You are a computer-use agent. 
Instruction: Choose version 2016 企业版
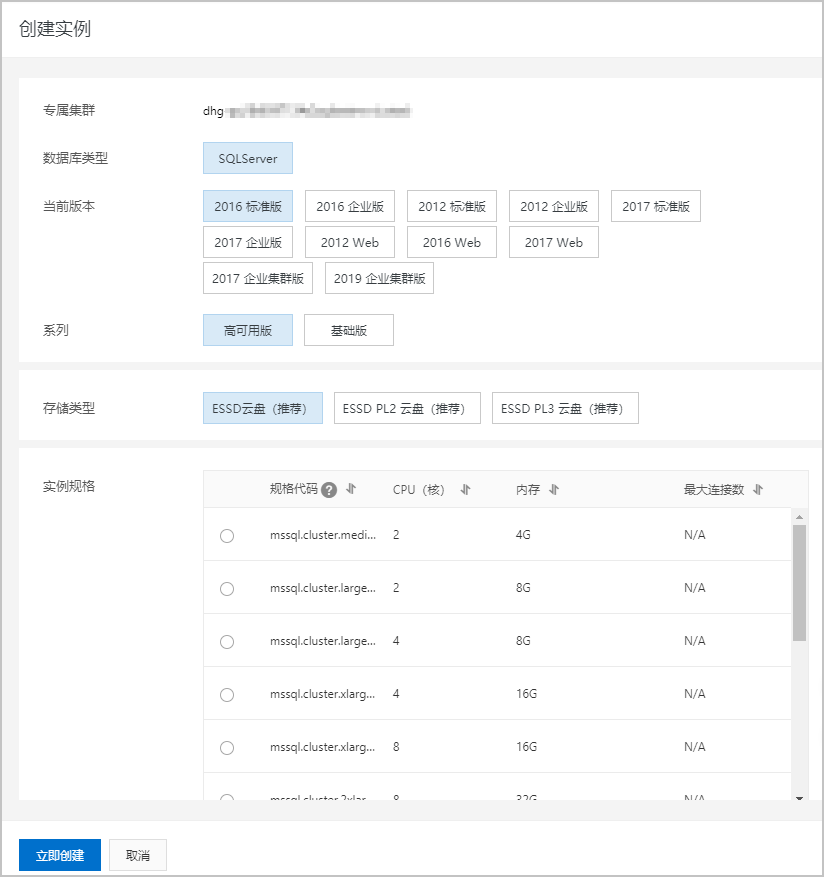click(350, 206)
